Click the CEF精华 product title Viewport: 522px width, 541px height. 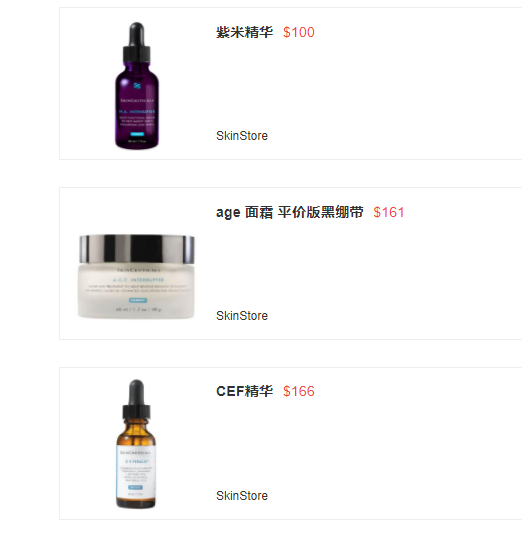(x=244, y=391)
